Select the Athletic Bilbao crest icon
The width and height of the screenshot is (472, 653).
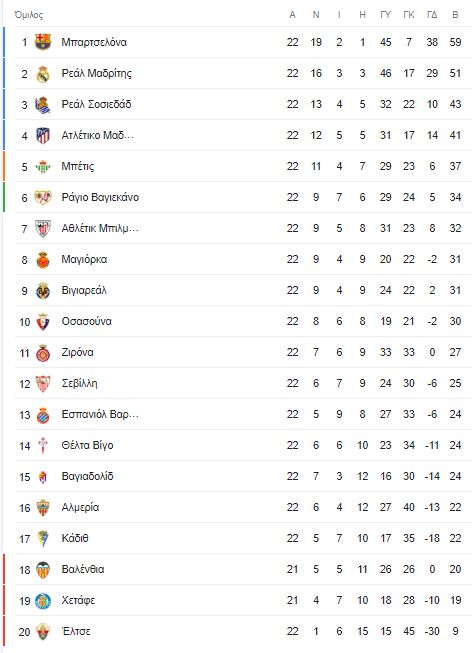[x=43, y=229]
